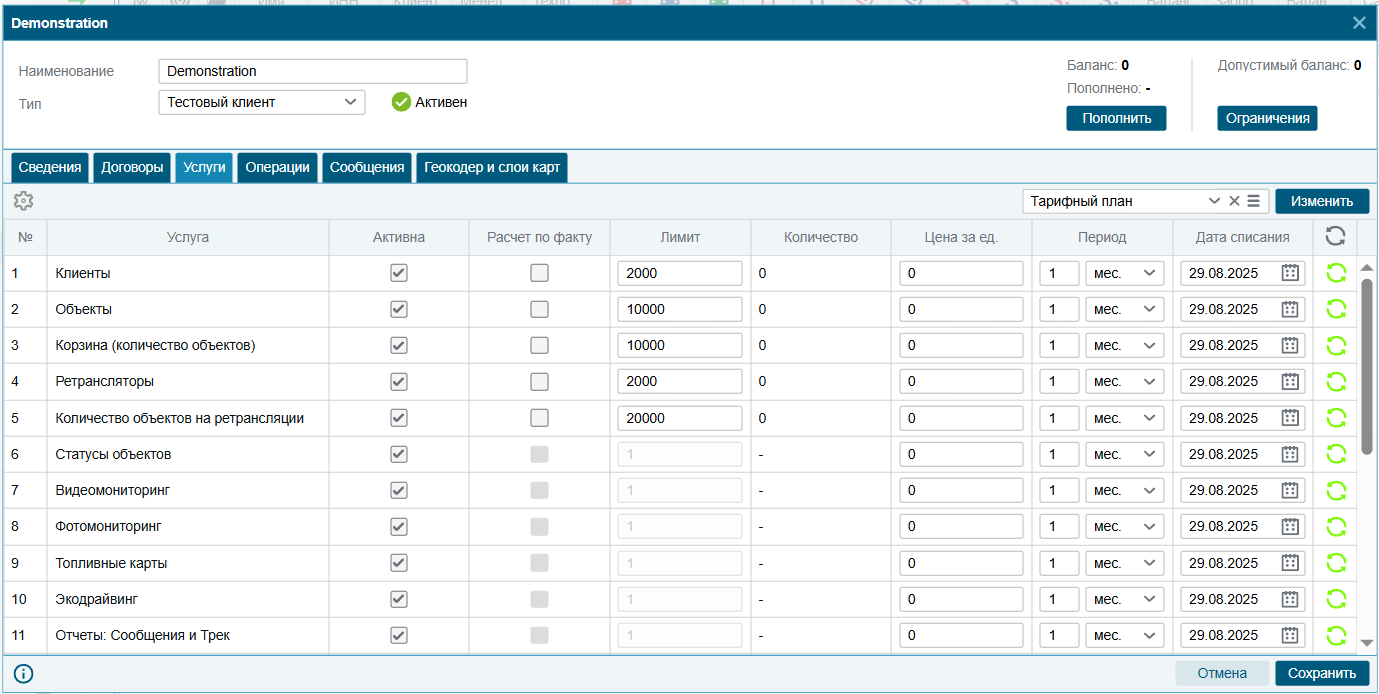Toggle Активна checkbox for Видеомониторинг
Image resolution: width=1379 pixels, height=694 pixels.
[x=399, y=490]
